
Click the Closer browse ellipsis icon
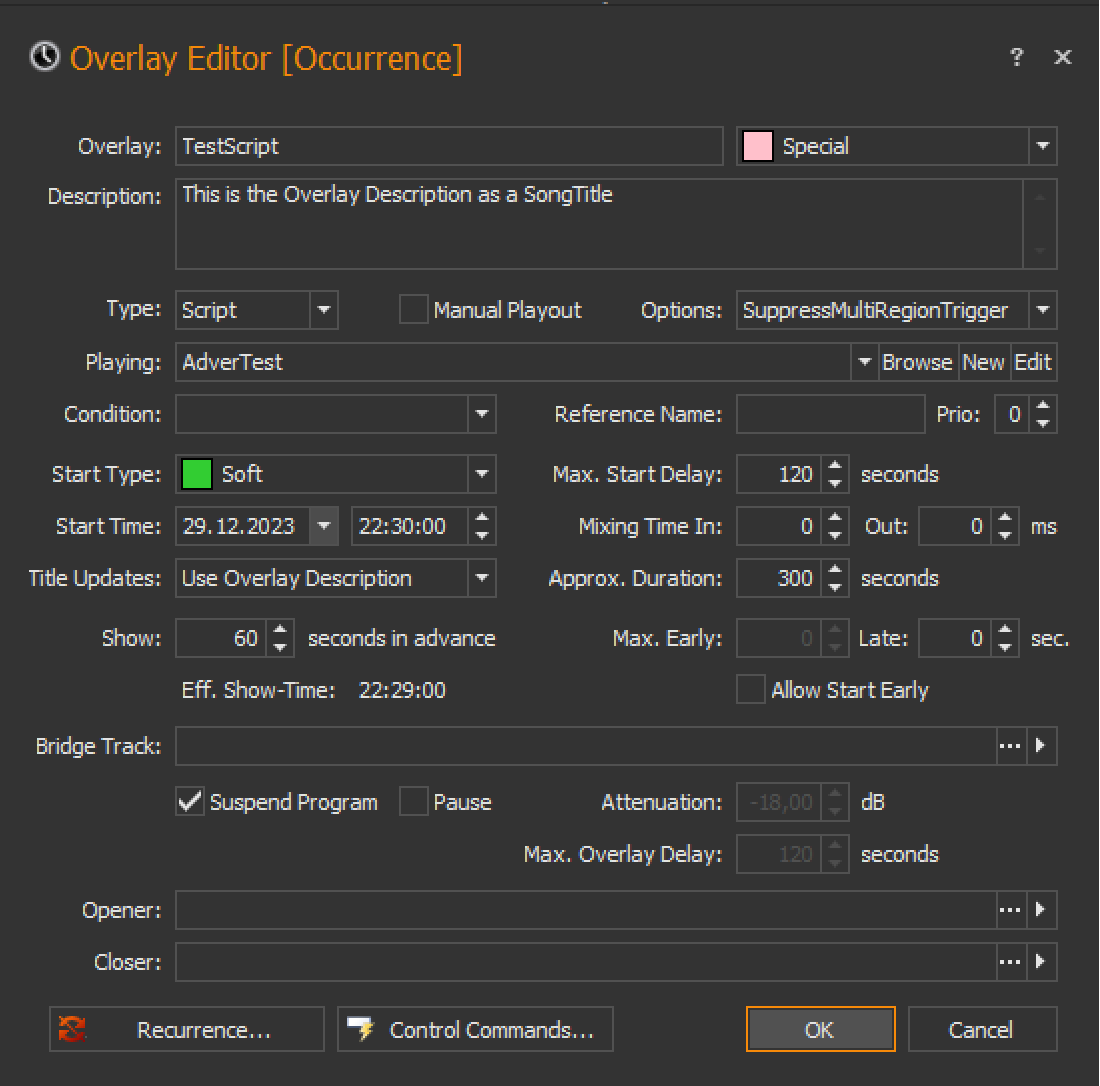[1010, 962]
